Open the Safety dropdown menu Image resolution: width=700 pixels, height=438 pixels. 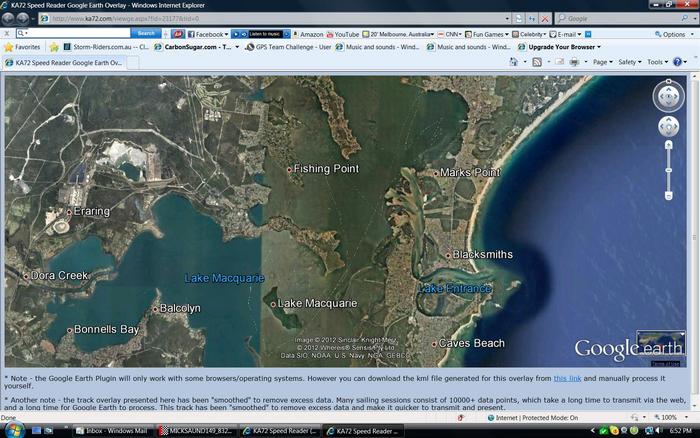click(x=629, y=62)
